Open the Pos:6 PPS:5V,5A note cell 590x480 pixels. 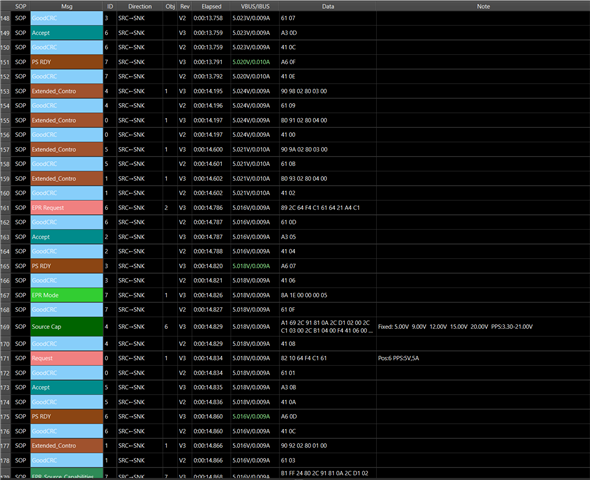click(398, 358)
